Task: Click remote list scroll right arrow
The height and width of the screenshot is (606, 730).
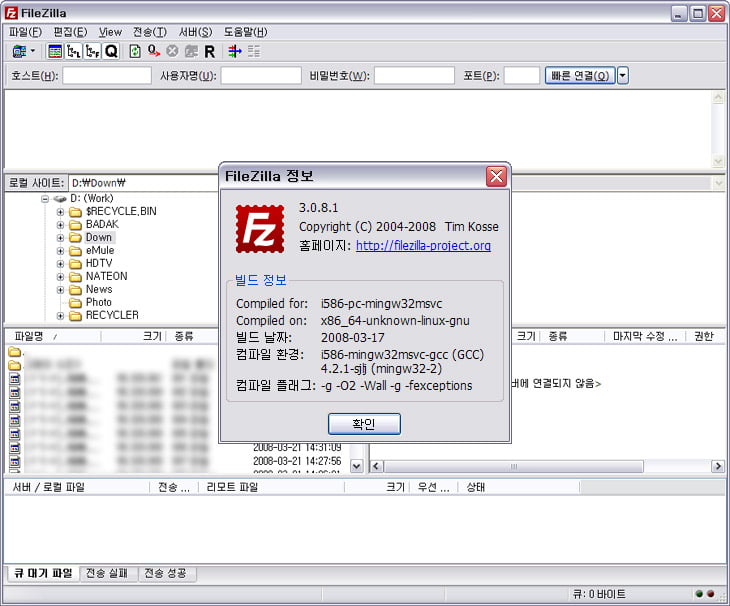Action: tap(717, 466)
